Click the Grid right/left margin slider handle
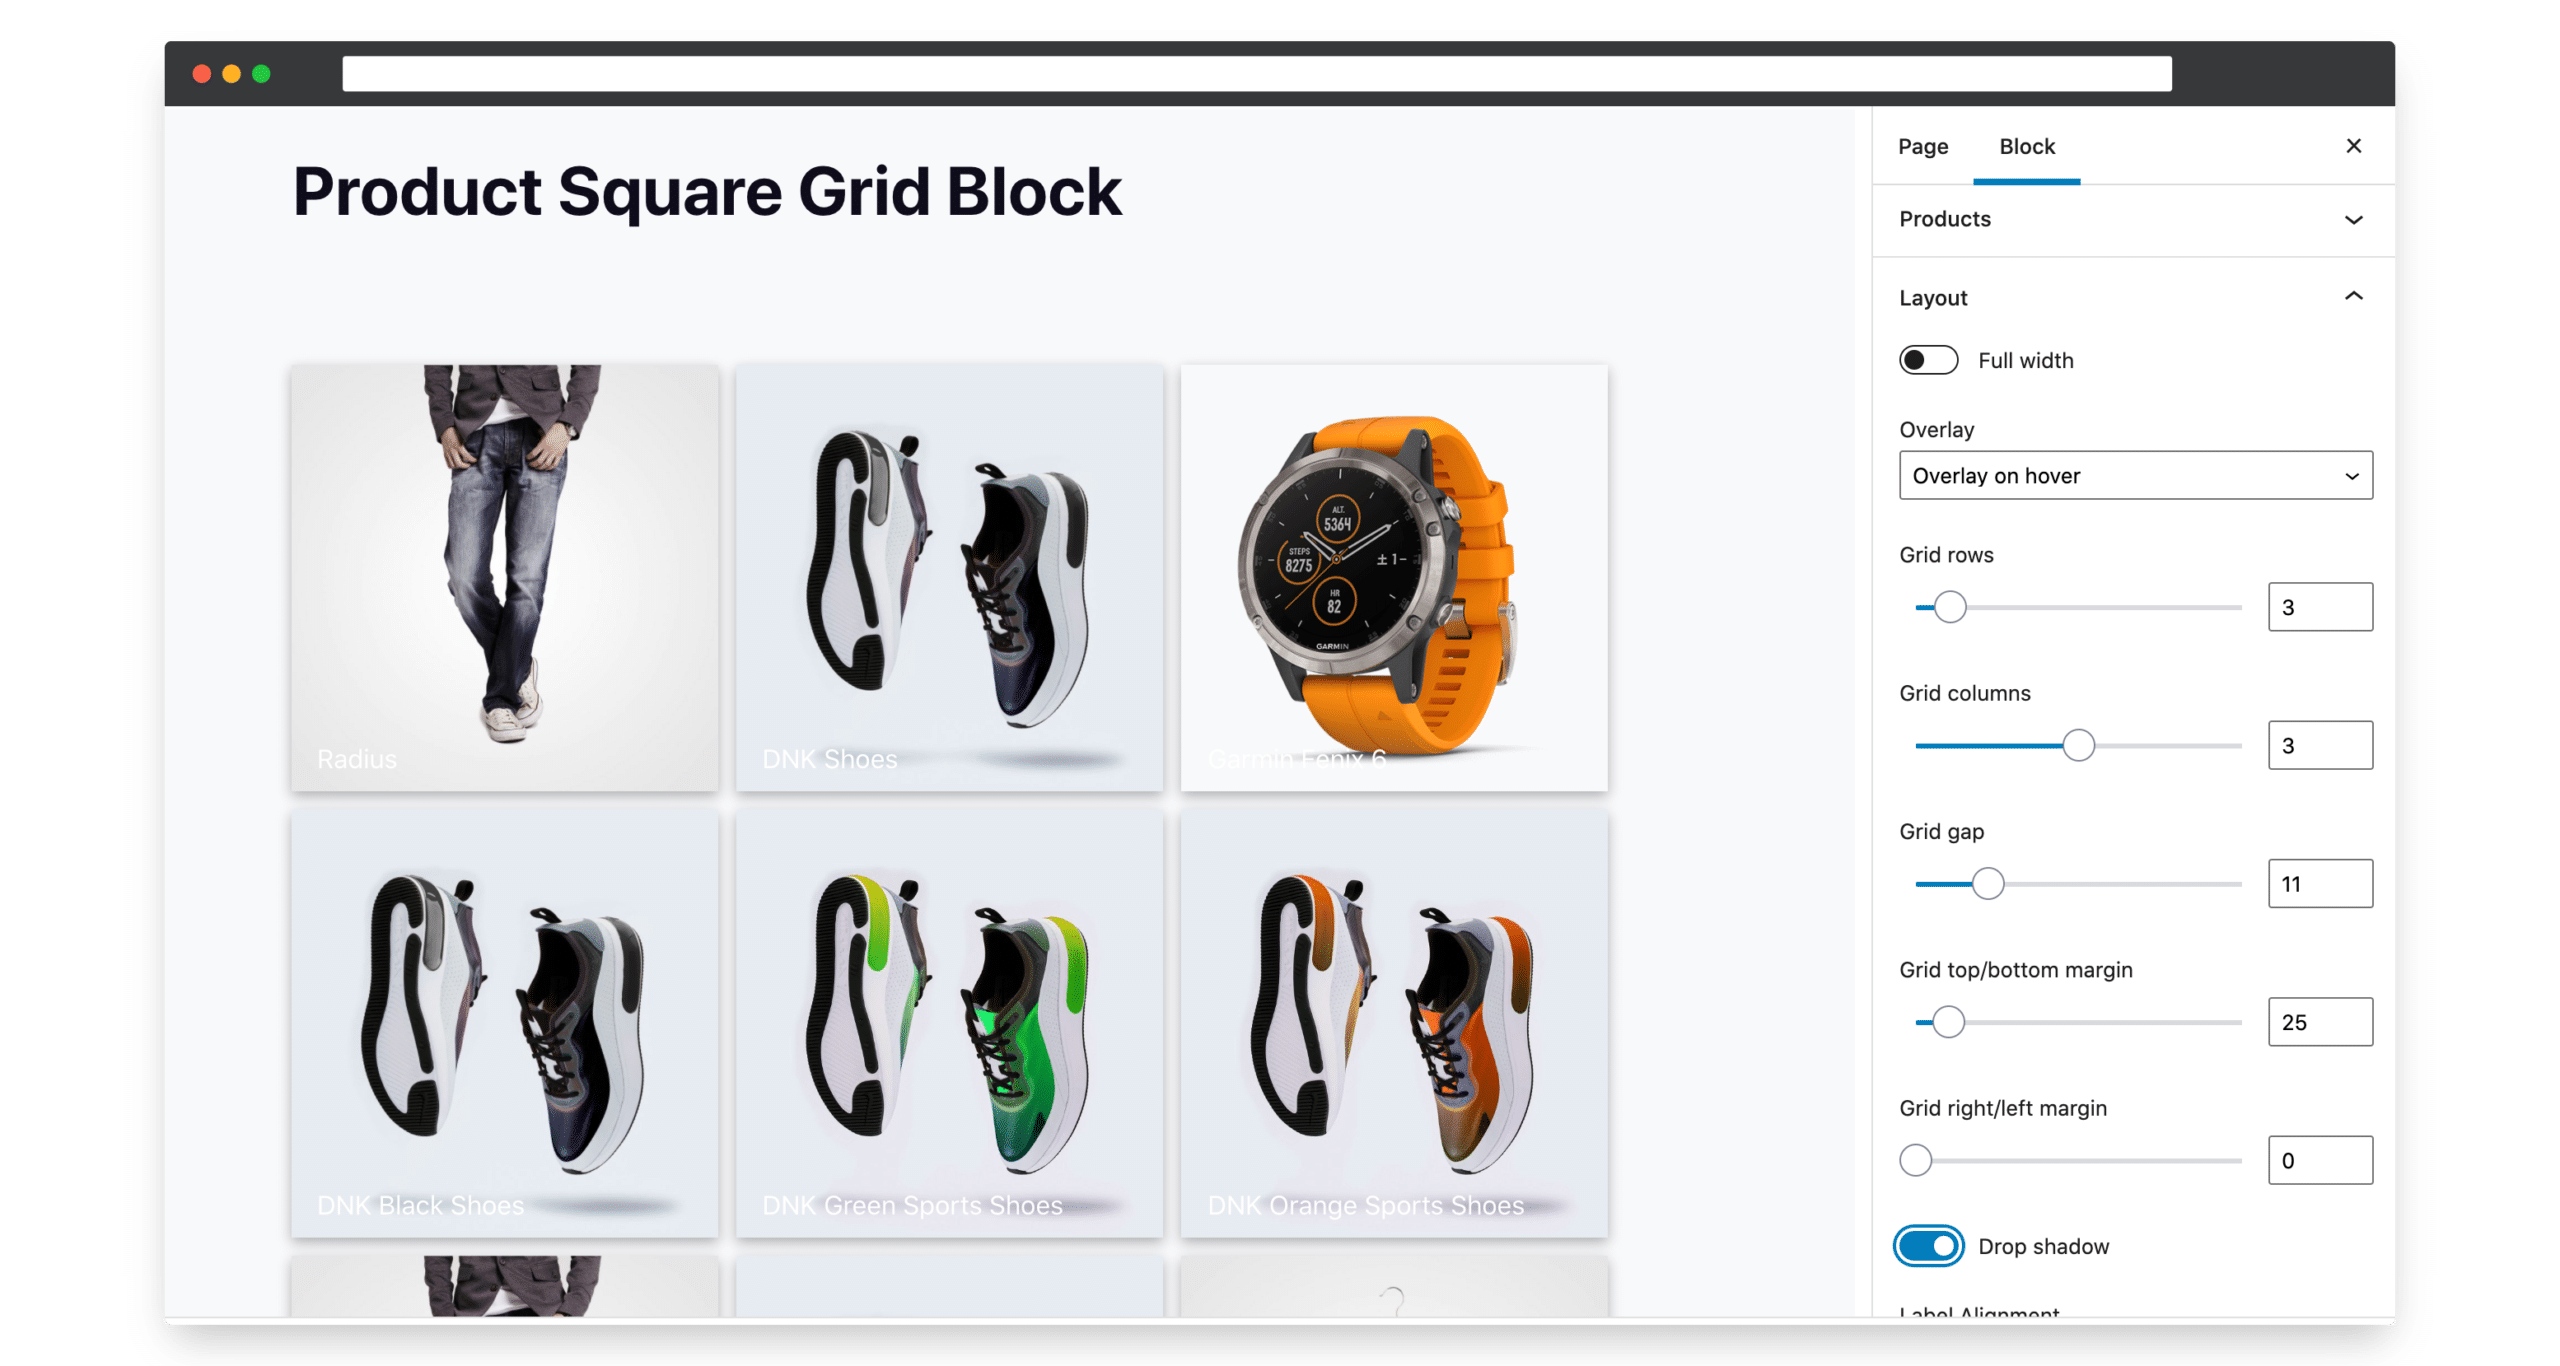This screenshot has width=2560, height=1366. pyautogui.click(x=1914, y=1160)
